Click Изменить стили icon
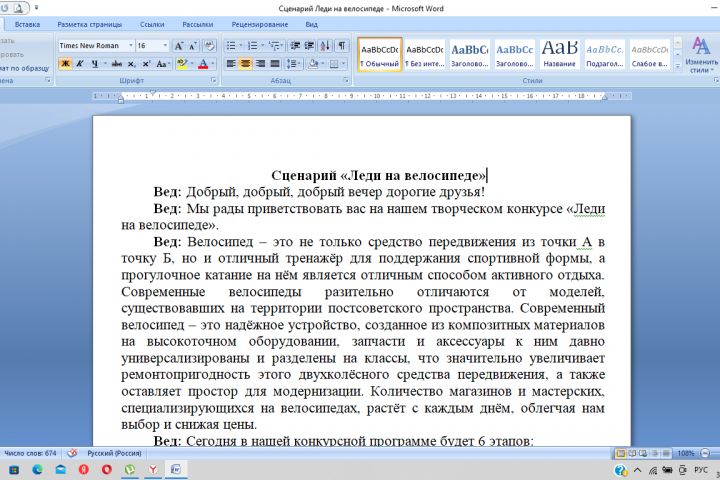This screenshot has width=720, height=480. [x=701, y=55]
